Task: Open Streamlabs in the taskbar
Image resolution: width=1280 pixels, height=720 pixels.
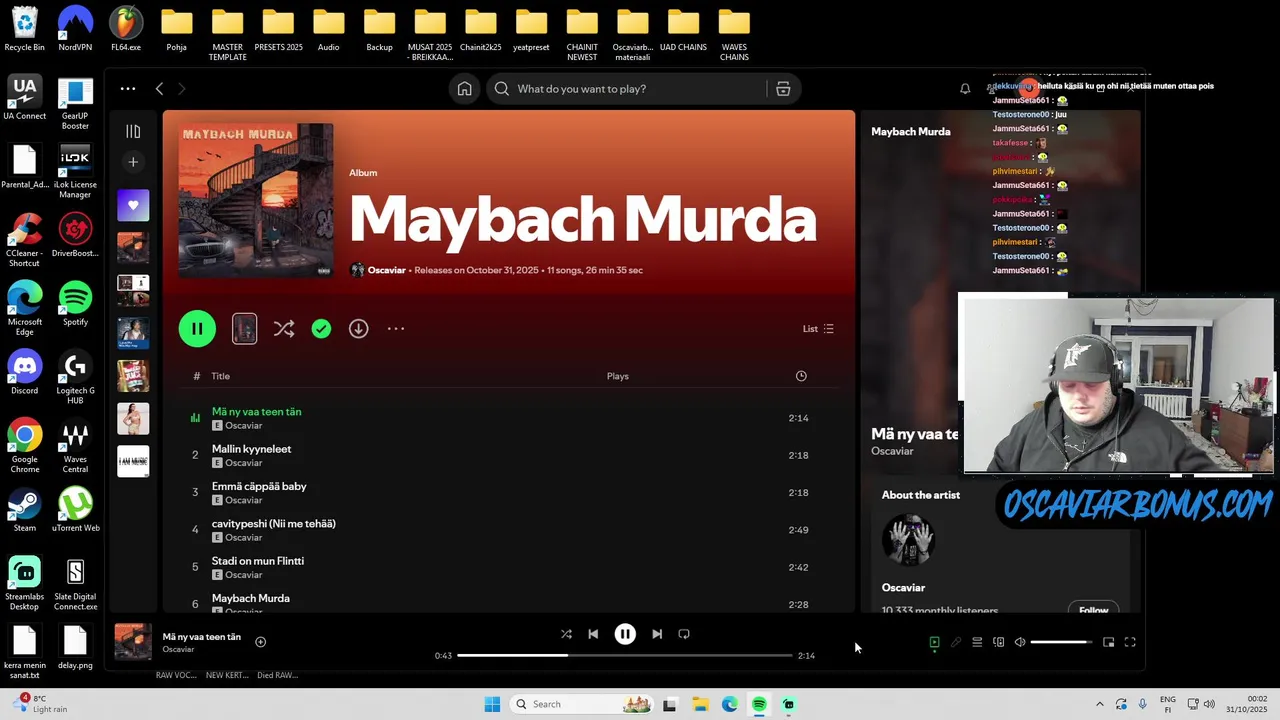Action: [789, 704]
